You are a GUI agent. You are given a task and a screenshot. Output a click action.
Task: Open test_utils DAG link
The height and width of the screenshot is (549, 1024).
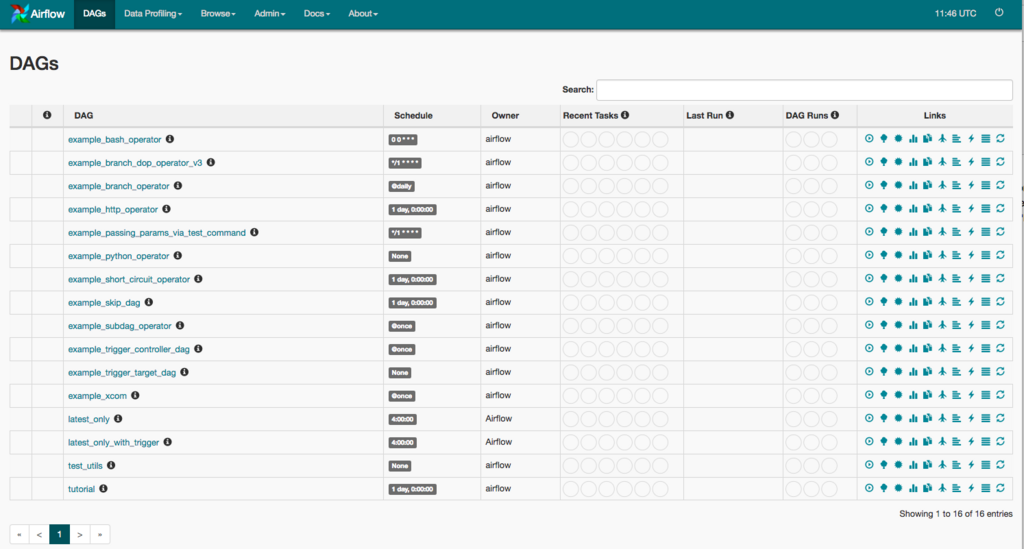85,465
